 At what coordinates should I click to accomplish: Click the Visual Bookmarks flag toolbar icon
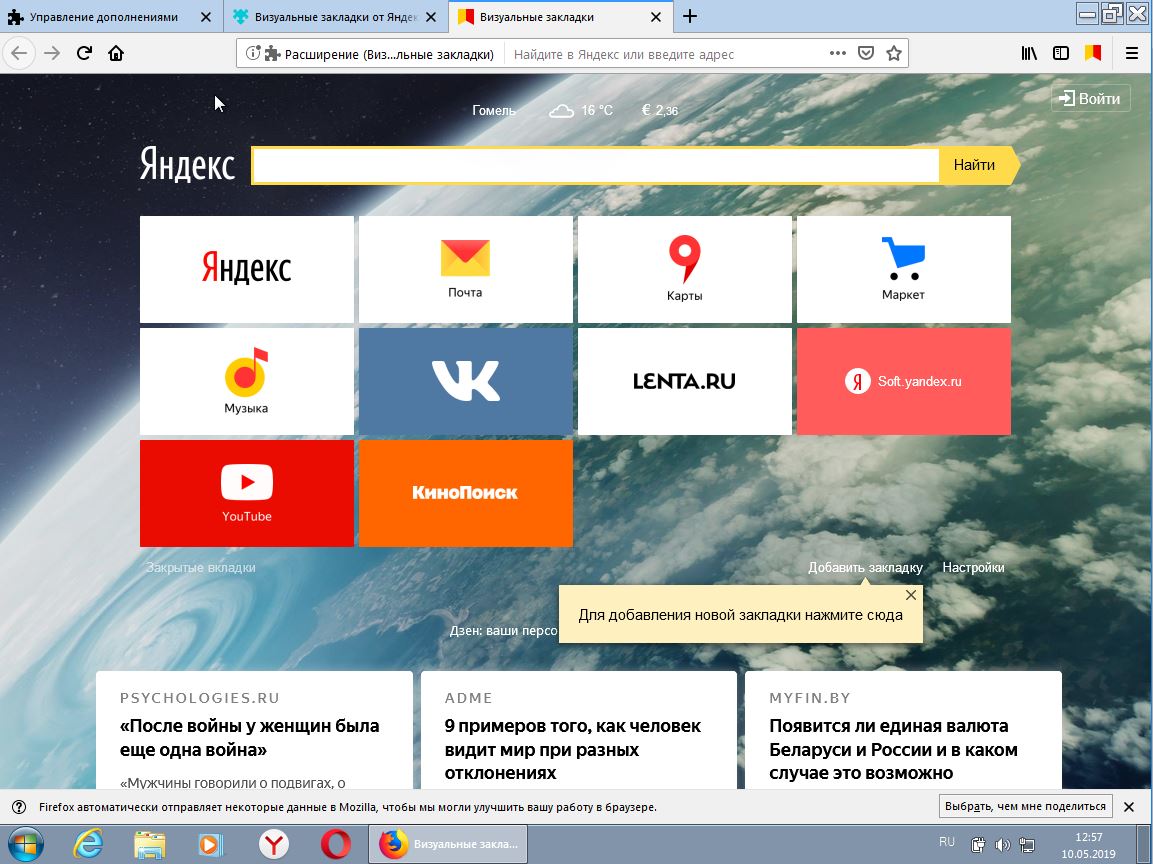1093,53
